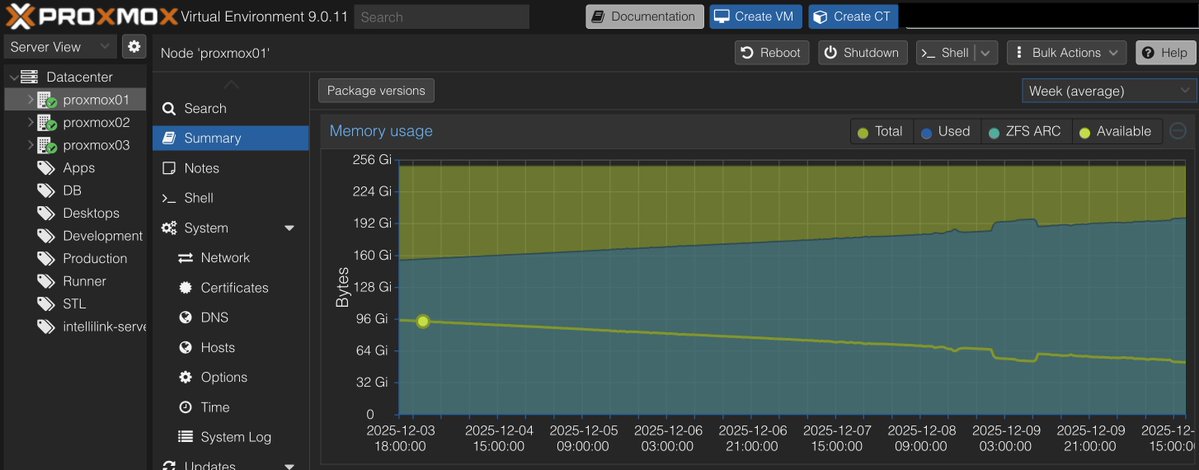Click the globe icon beside DNS
This screenshot has height=470, width=1199.
point(185,318)
